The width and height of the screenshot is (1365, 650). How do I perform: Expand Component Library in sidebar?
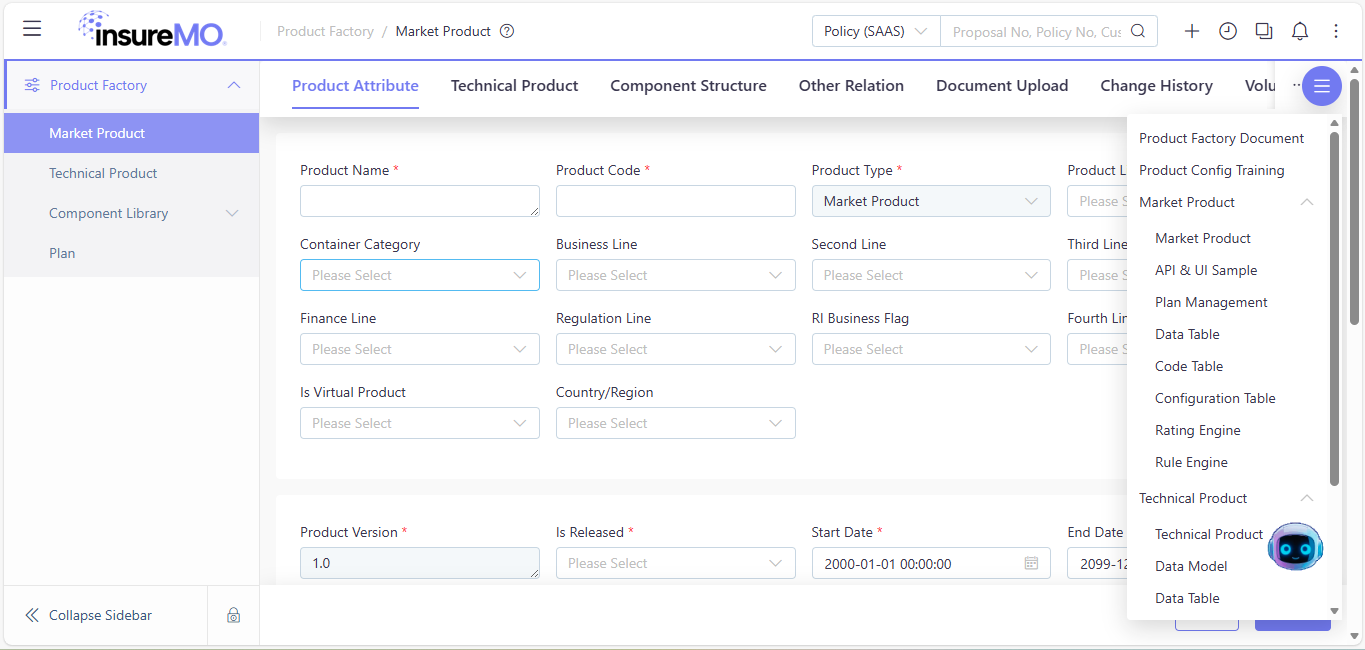click(232, 213)
